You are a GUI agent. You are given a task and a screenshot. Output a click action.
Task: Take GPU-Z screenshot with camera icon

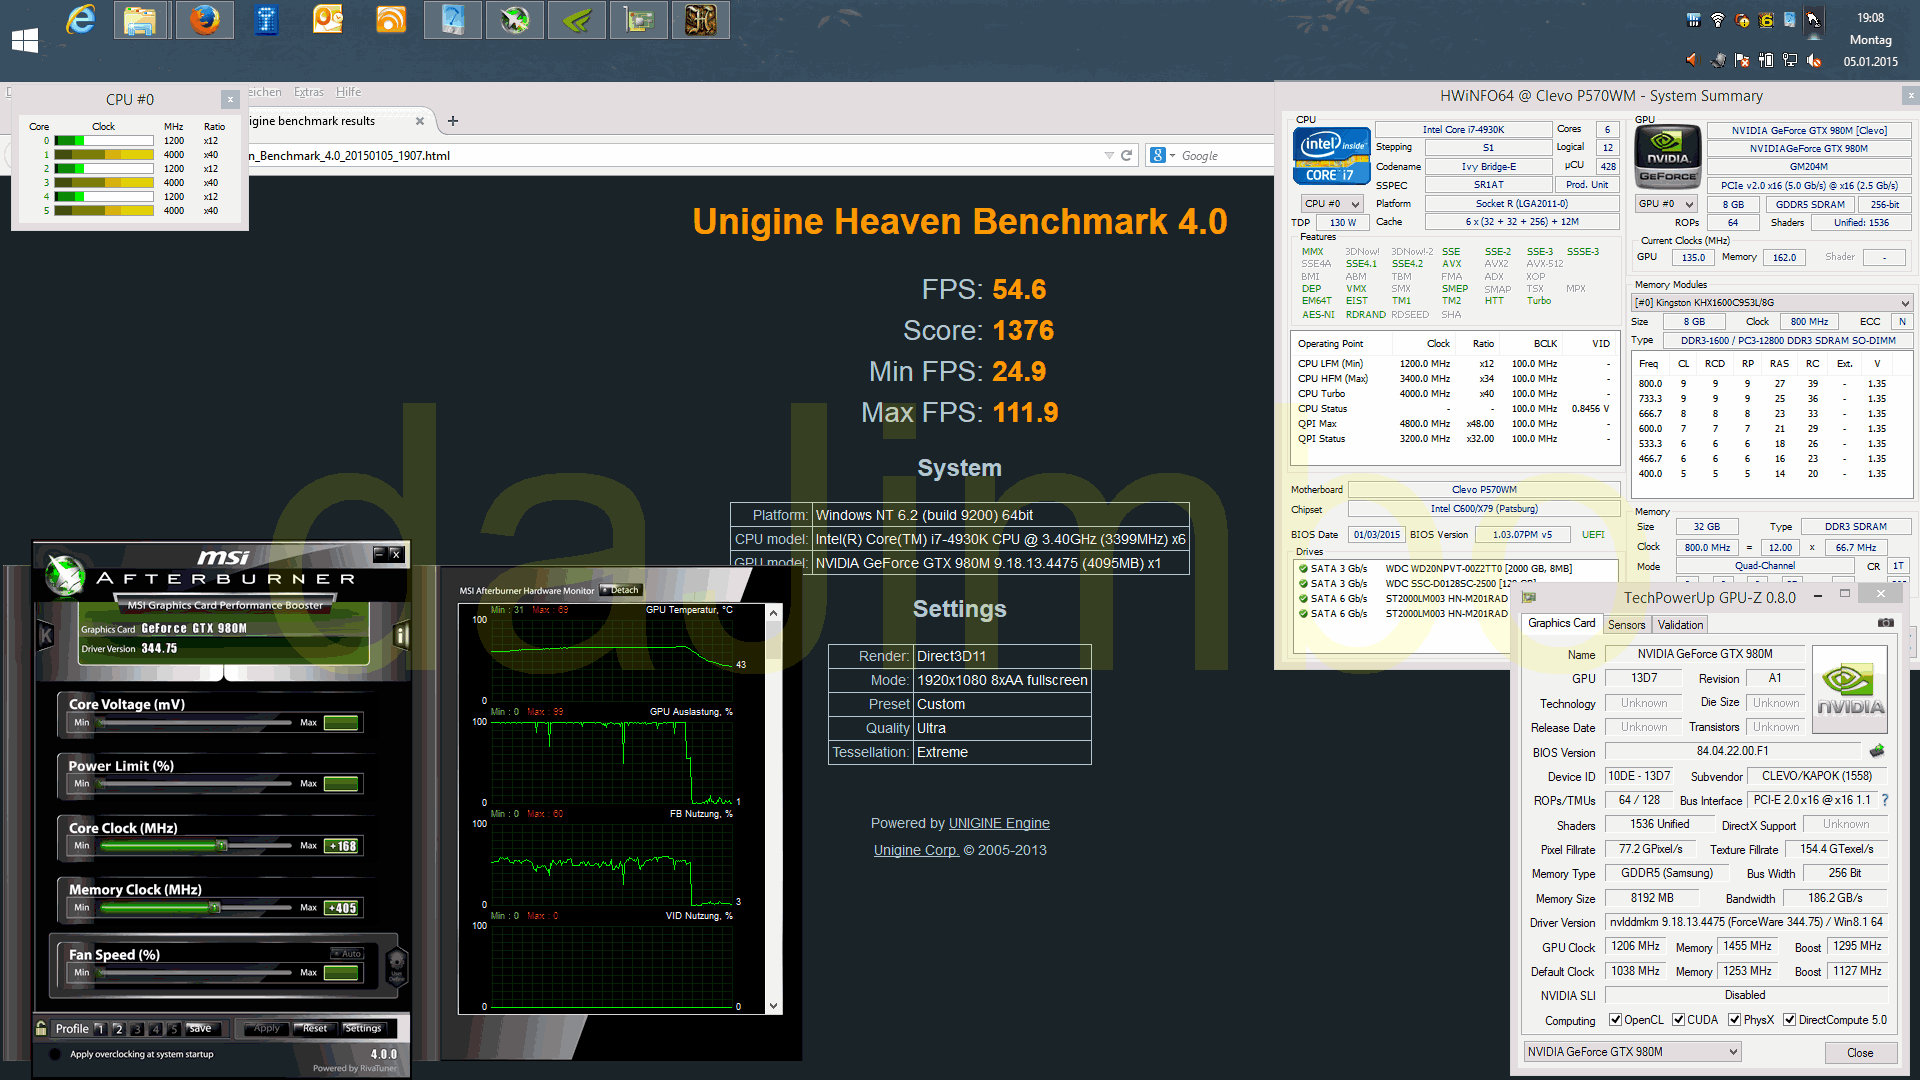click(1885, 623)
